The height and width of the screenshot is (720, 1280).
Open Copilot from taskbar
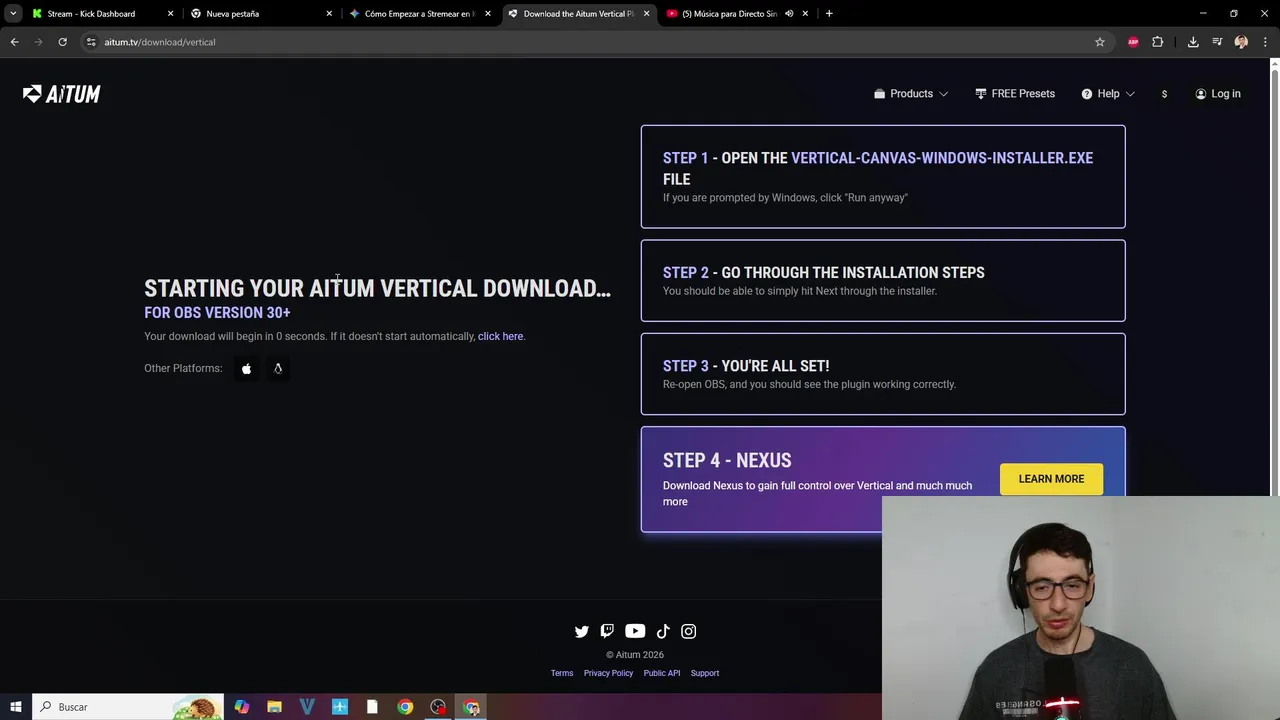(241, 707)
